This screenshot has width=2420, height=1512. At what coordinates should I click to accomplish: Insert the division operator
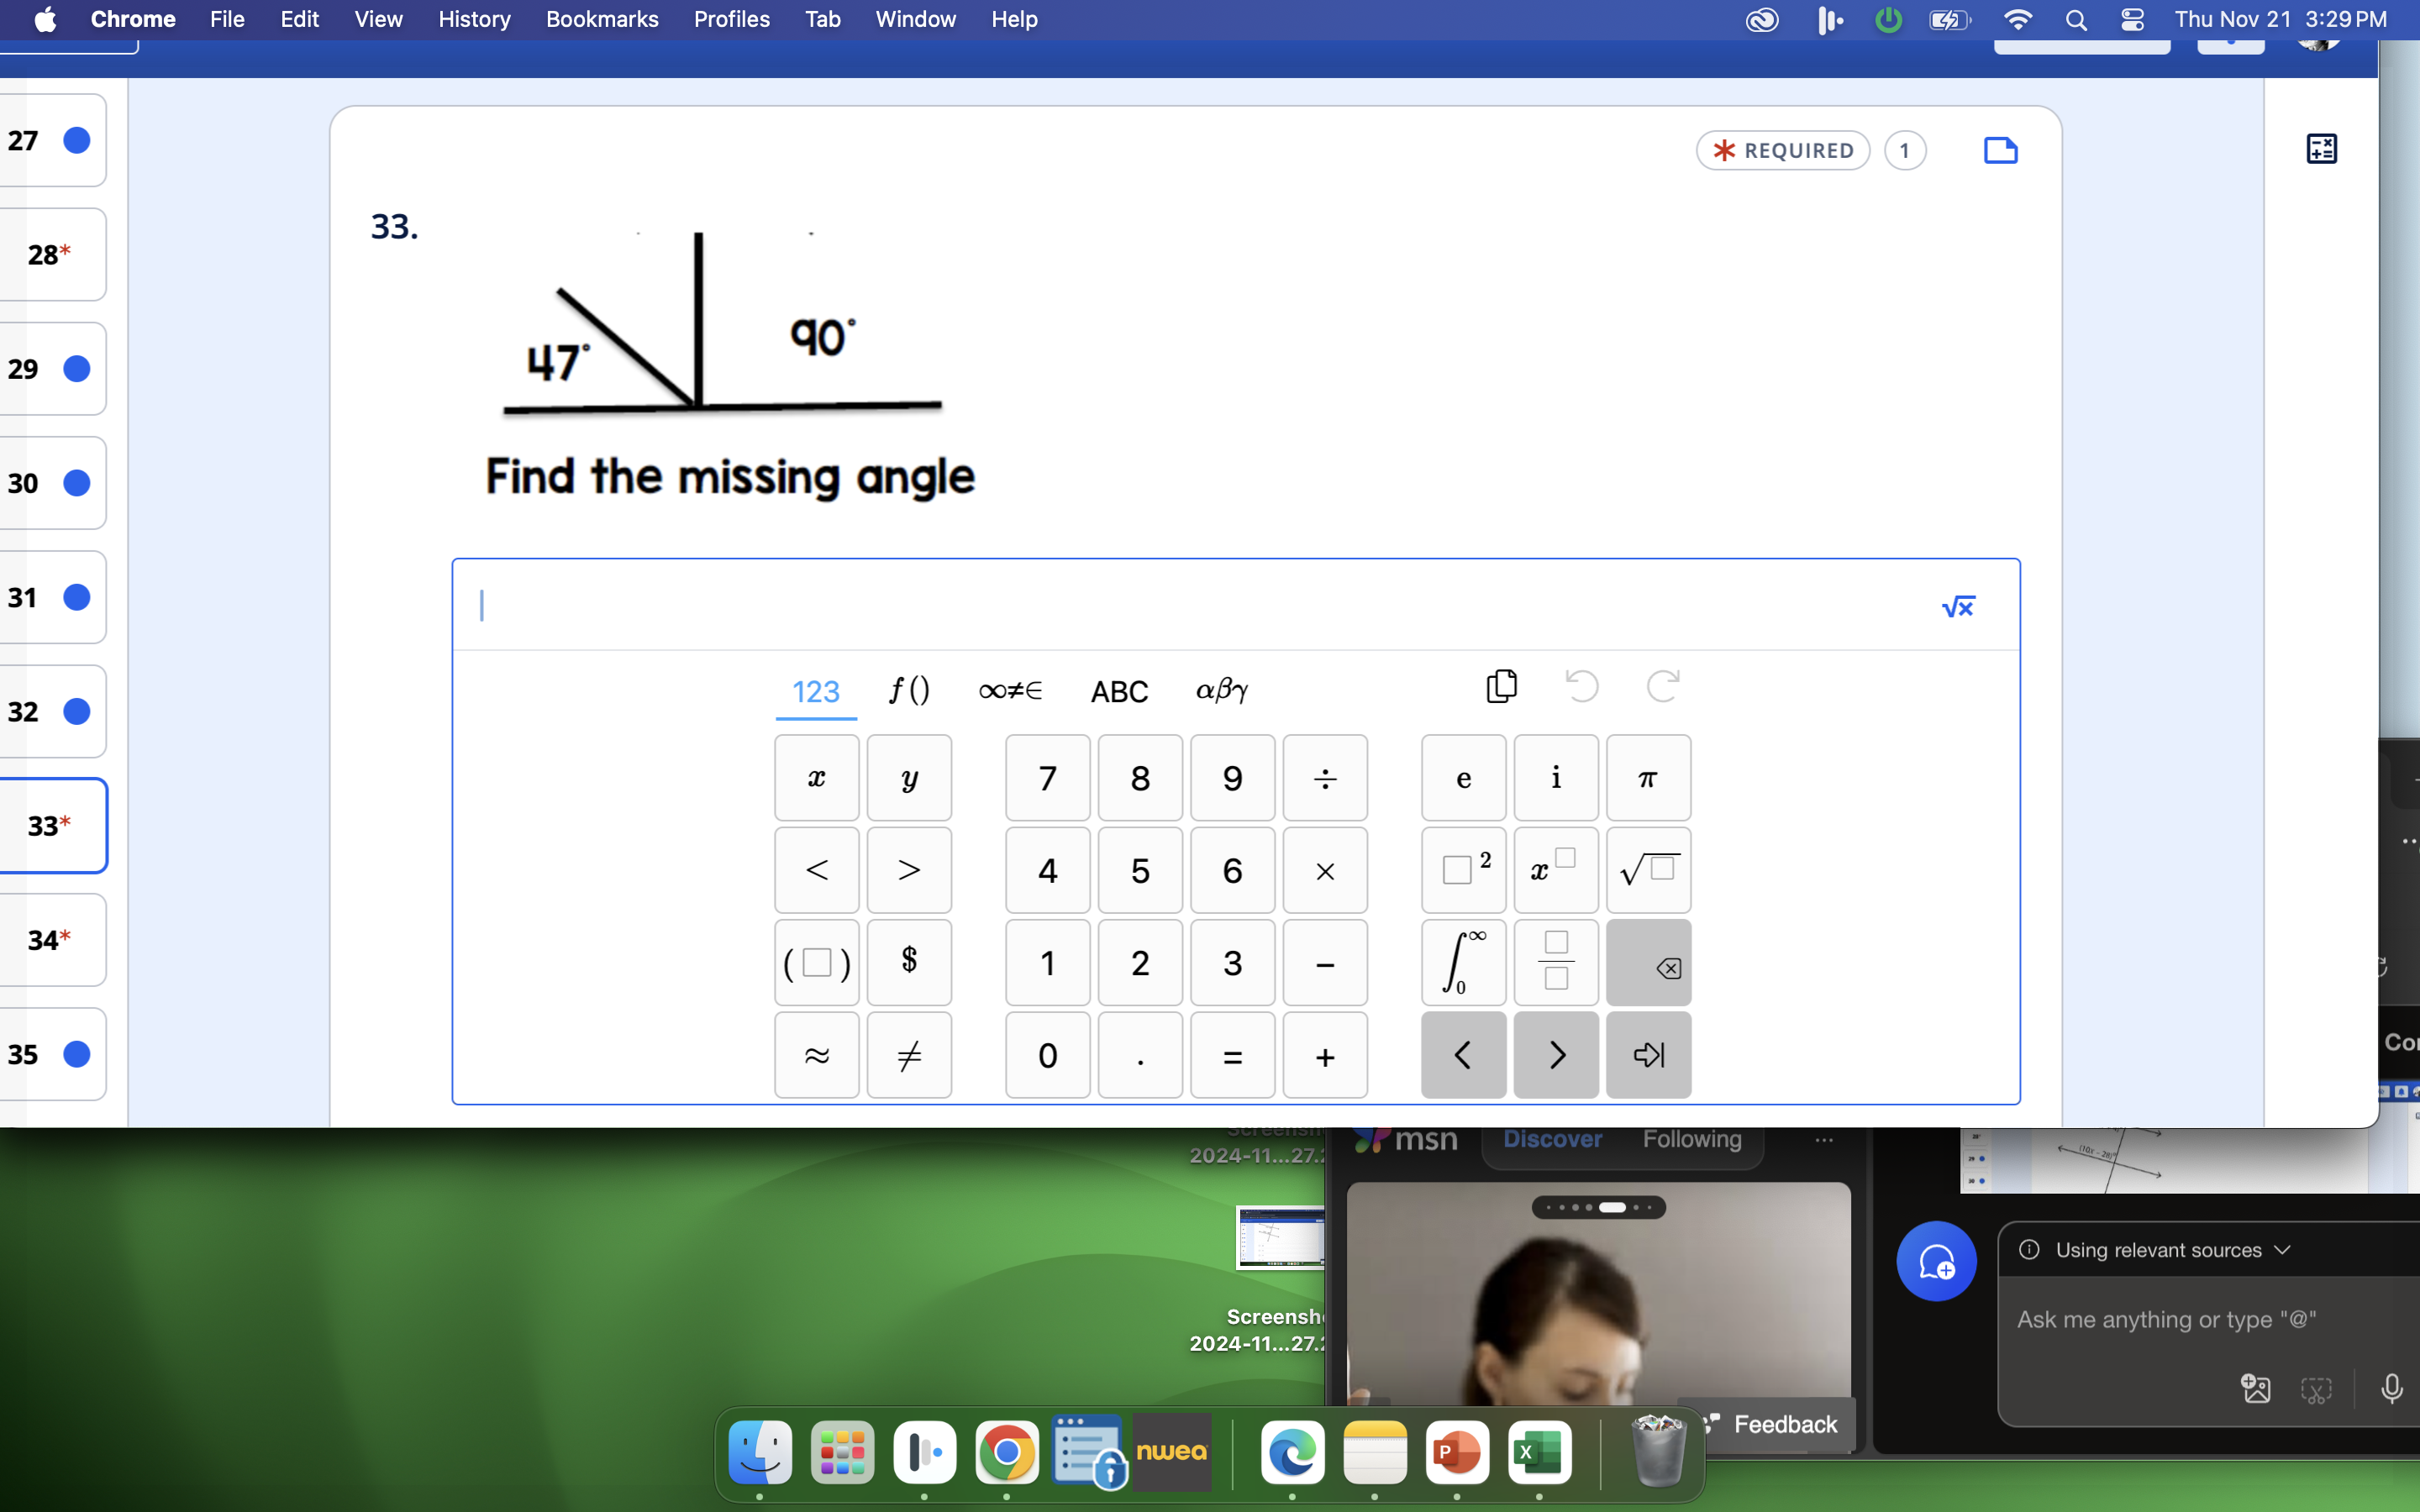click(1325, 778)
